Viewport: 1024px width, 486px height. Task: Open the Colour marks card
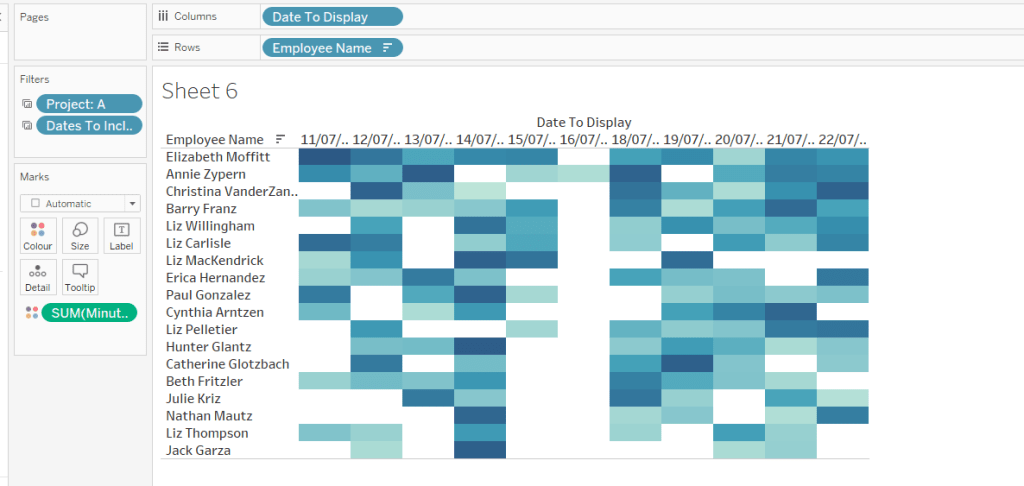[38, 235]
